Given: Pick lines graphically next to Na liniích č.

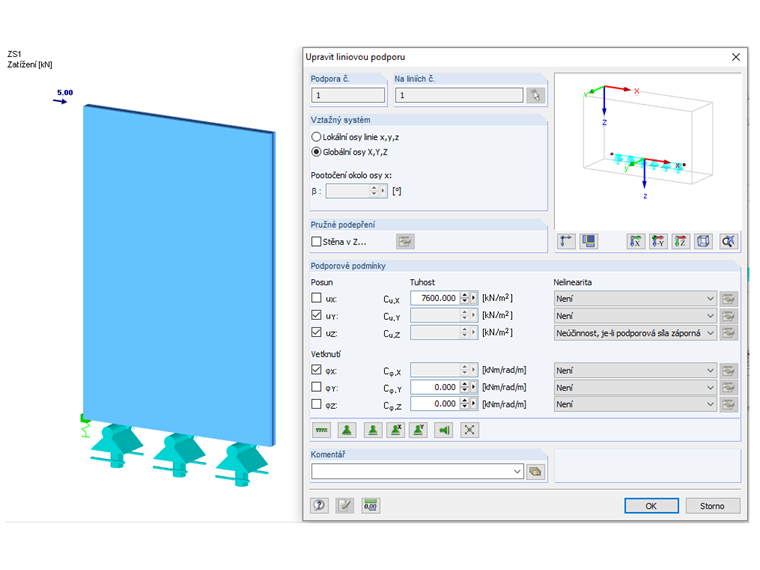Looking at the screenshot, I should (536, 95).
